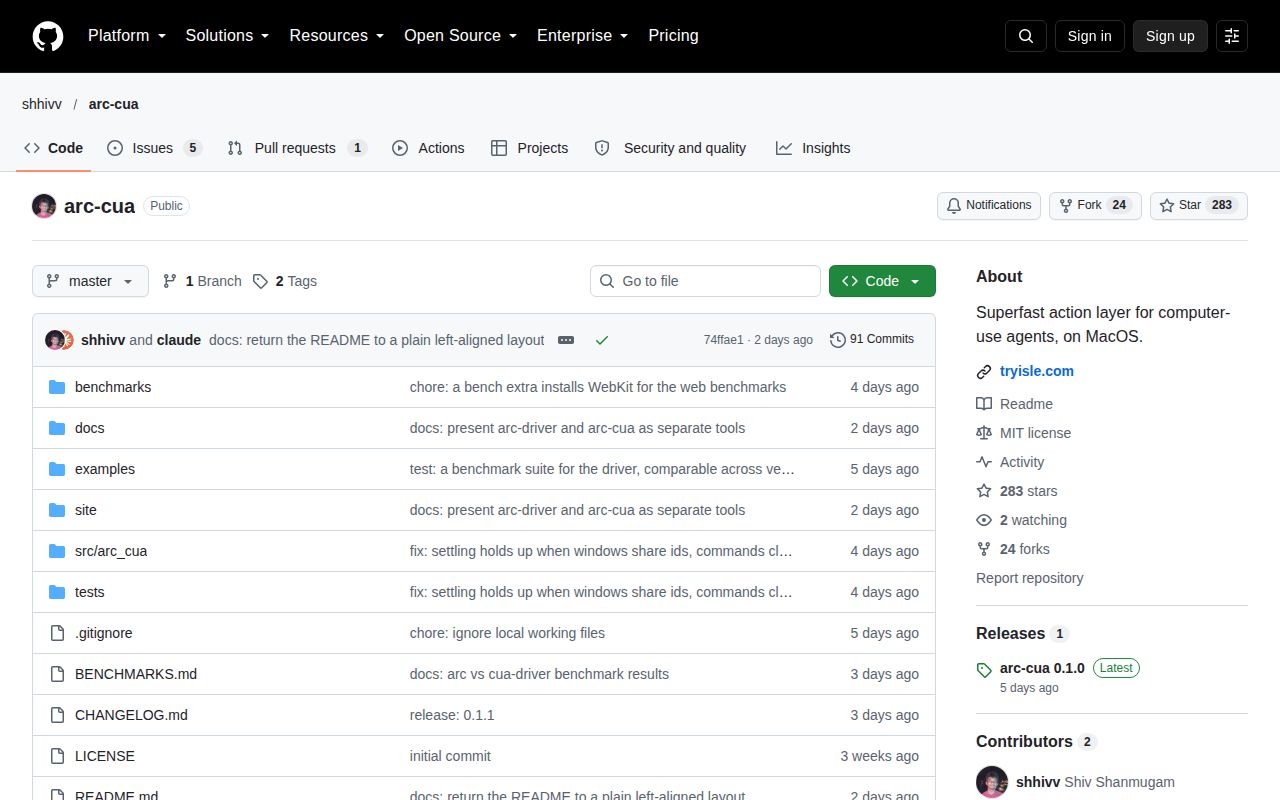Click the tag icon beside arc-cua 0.1.0
This screenshot has height=800, width=1280.
click(984, 670)
